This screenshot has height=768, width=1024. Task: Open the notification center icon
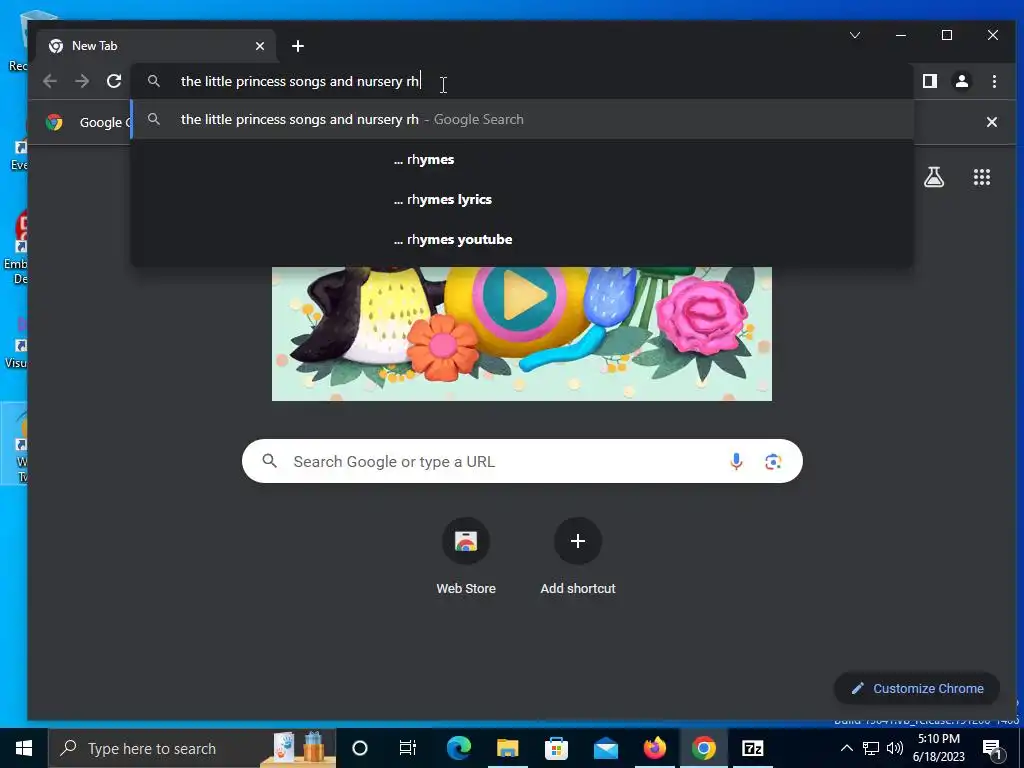pyautogui.click(x=992, y=748)
